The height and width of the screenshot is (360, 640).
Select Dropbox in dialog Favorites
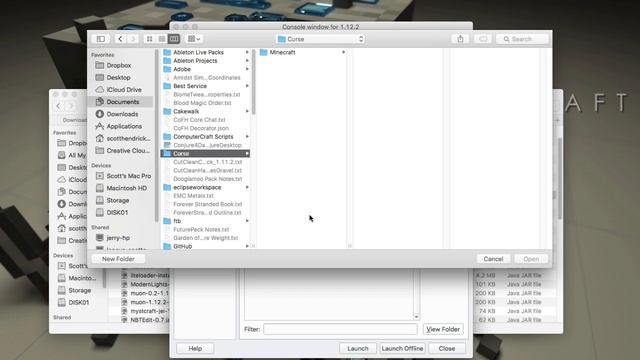[119, 65]
